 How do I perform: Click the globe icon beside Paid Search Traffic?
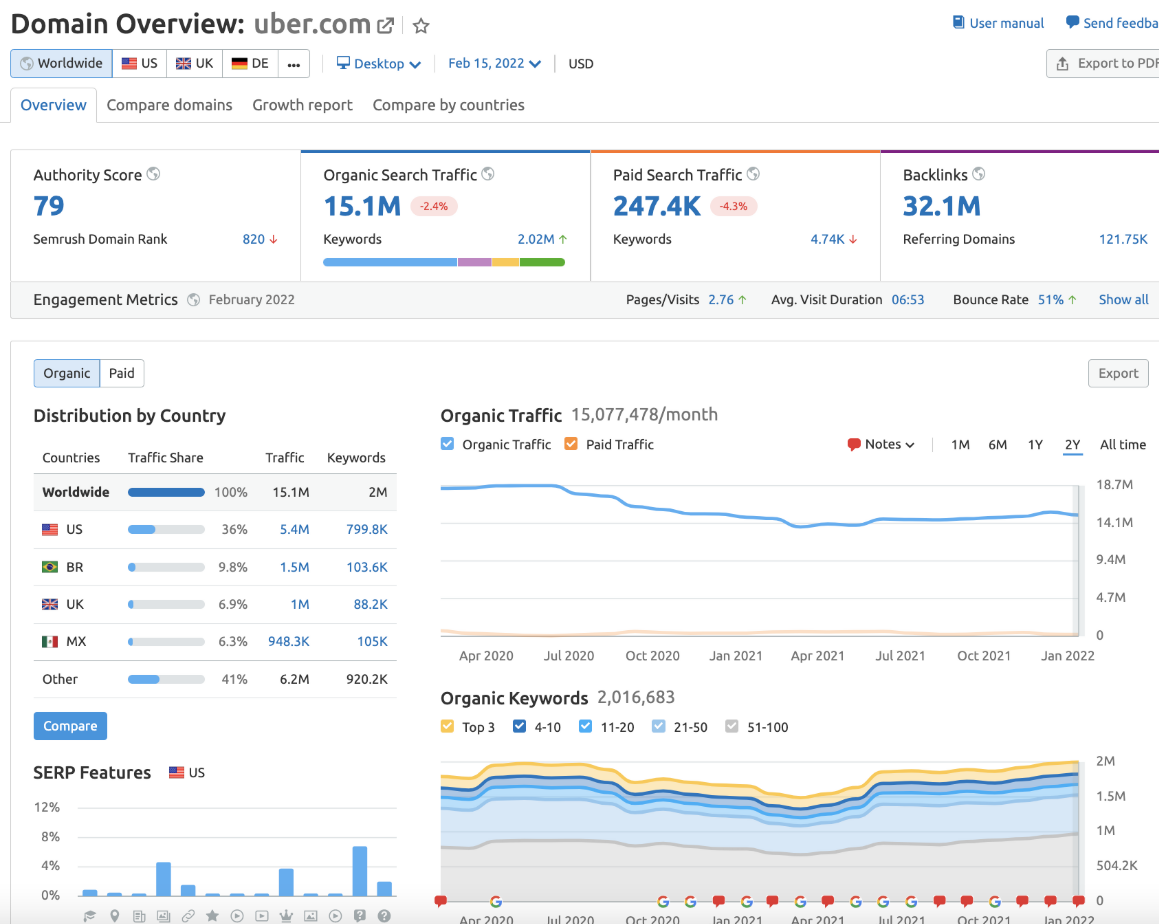(x=753, y=174)
